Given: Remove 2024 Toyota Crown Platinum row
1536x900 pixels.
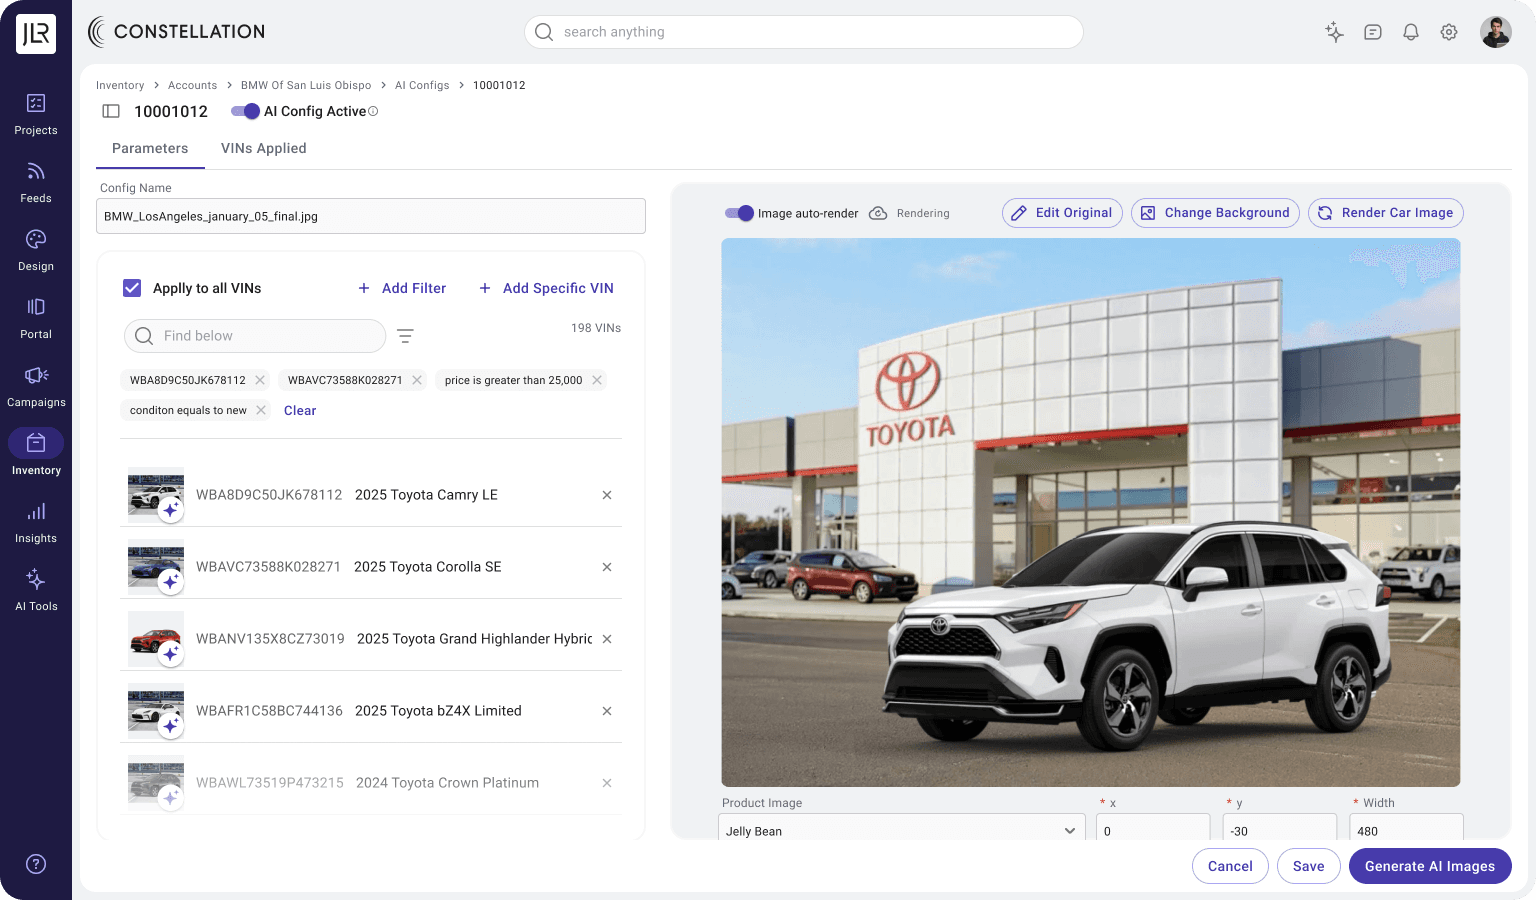Looking at the screenshot, I should tap(607, 783).
